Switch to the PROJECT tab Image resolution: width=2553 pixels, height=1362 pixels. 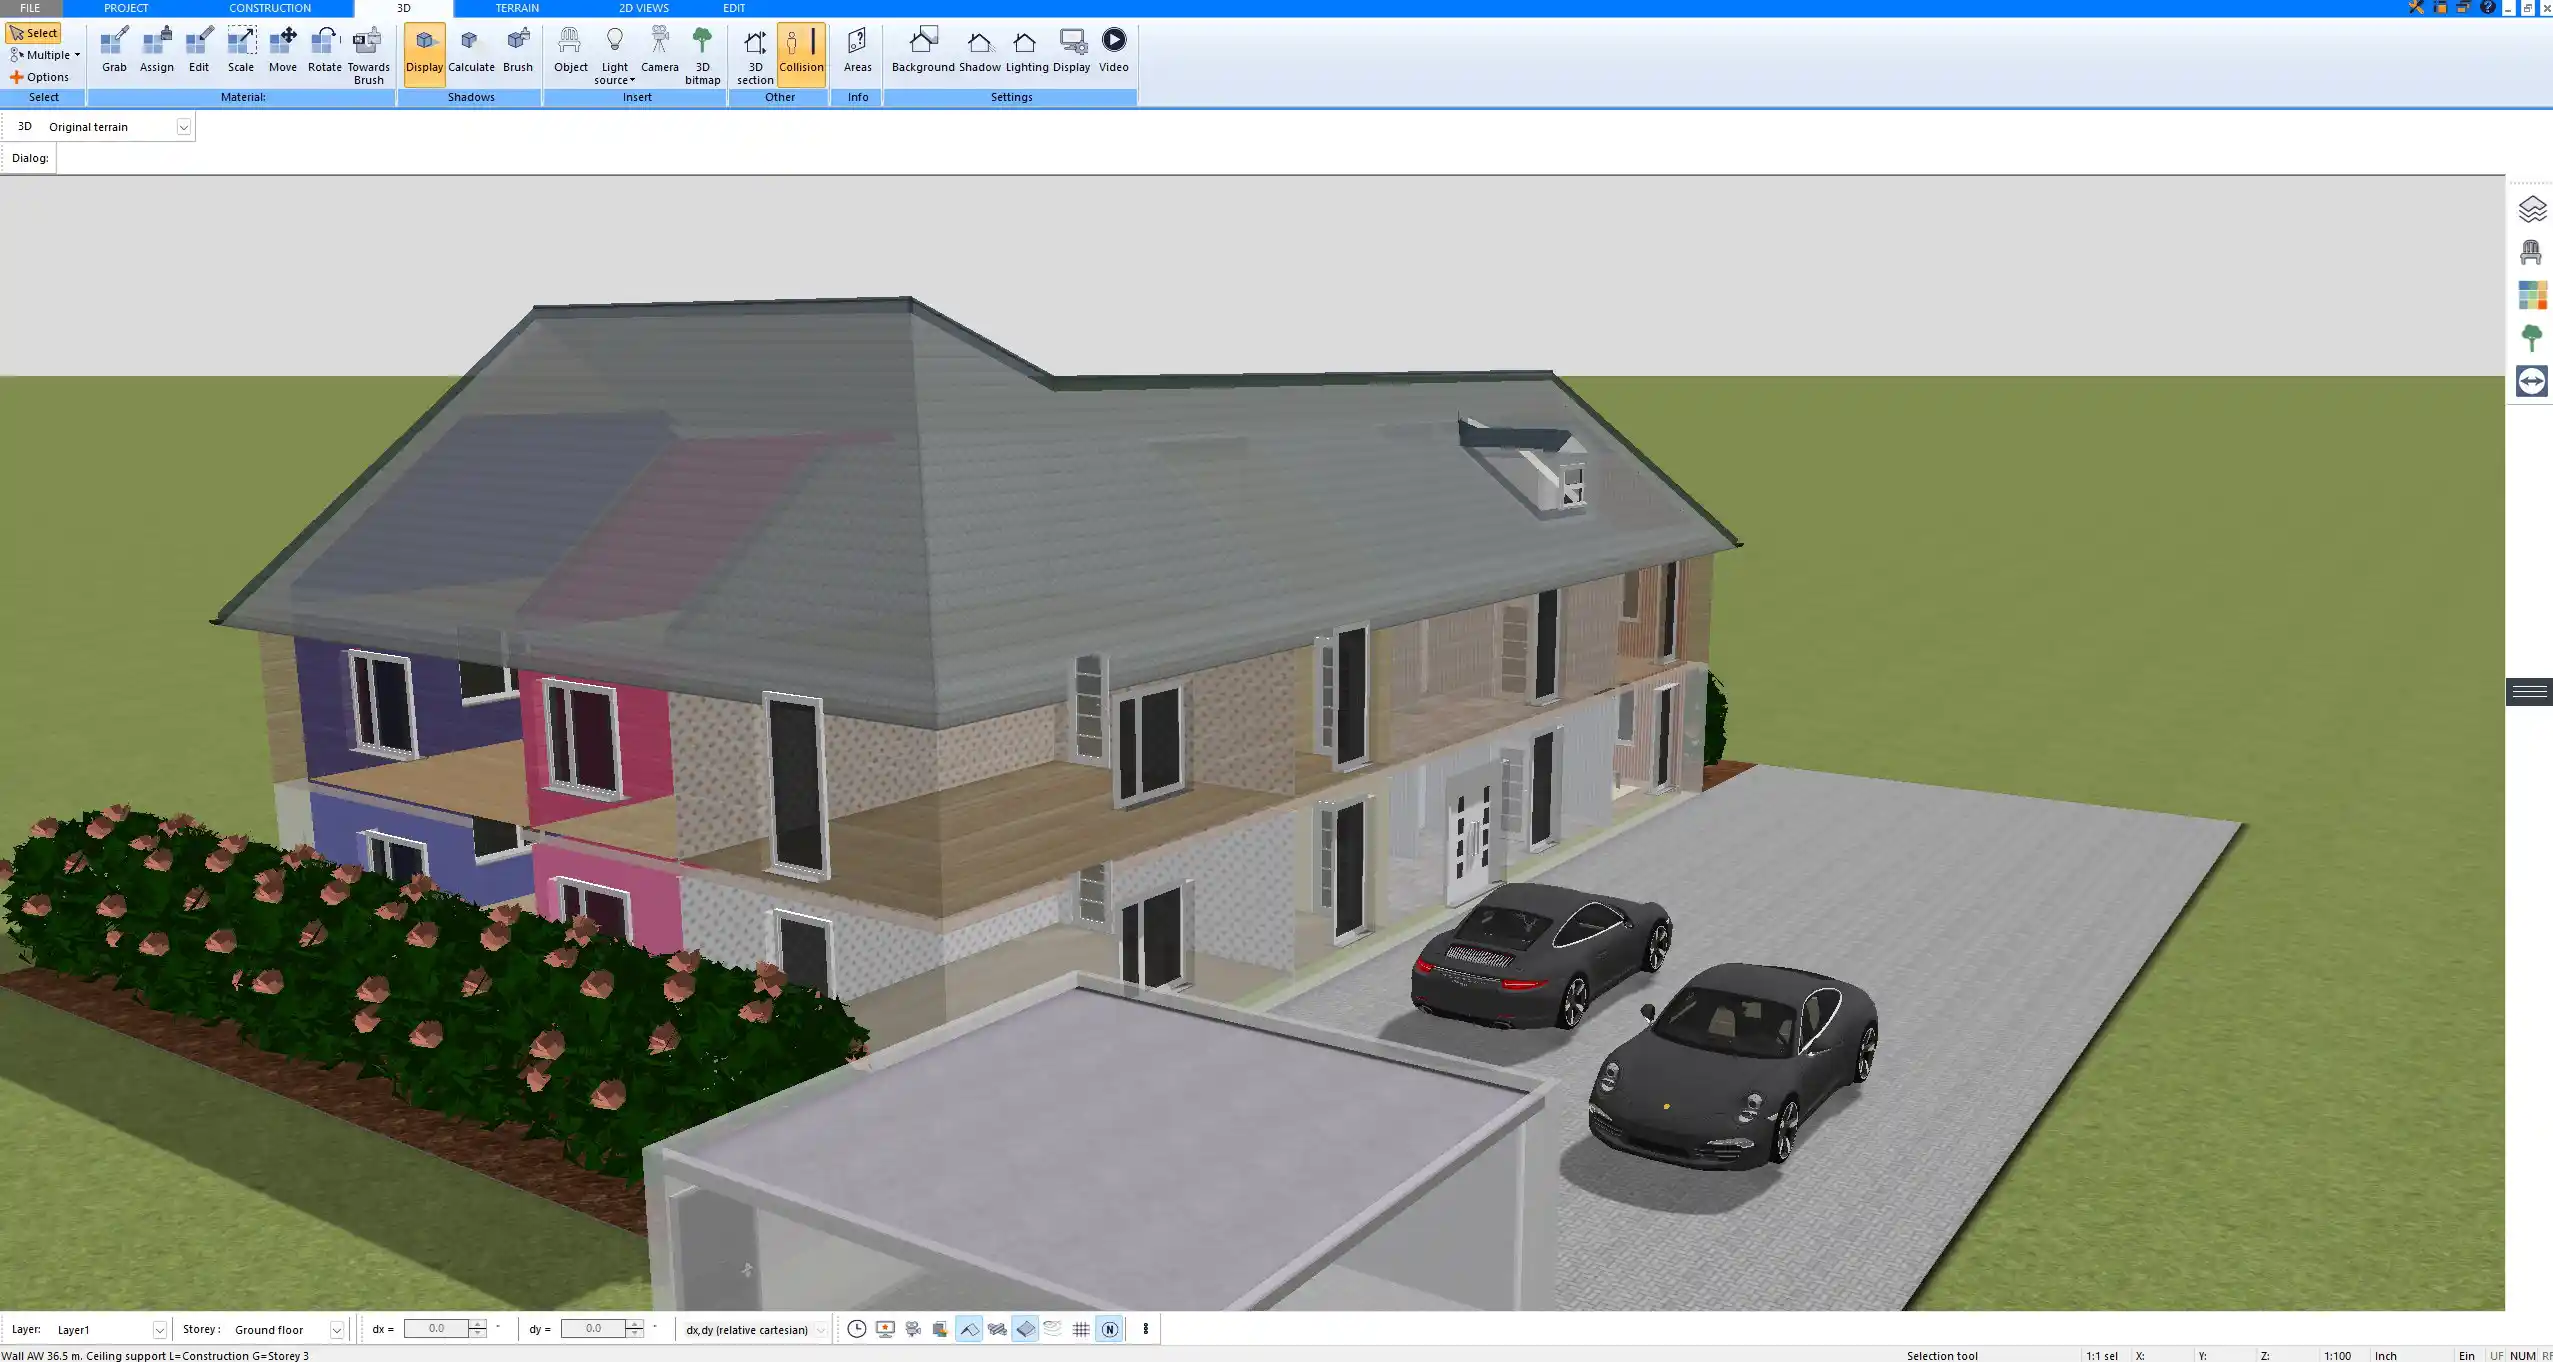point(126,8)
